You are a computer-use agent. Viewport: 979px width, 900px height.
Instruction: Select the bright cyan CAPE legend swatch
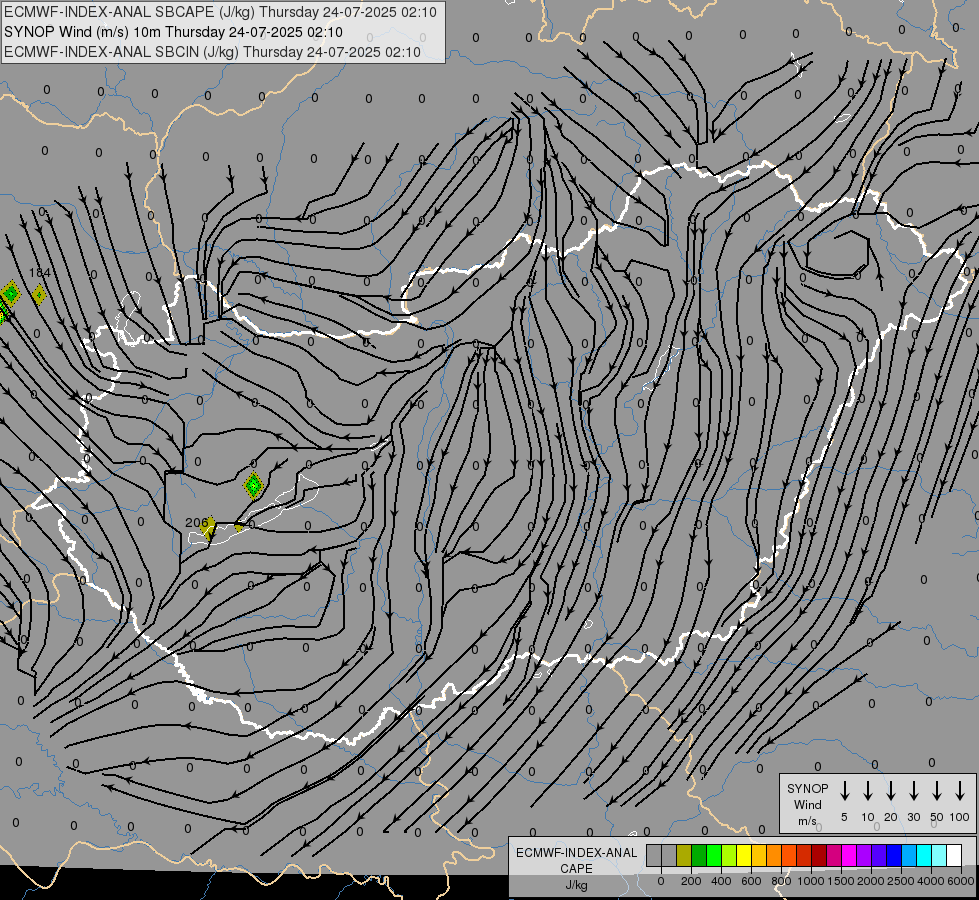pos(924,855)
